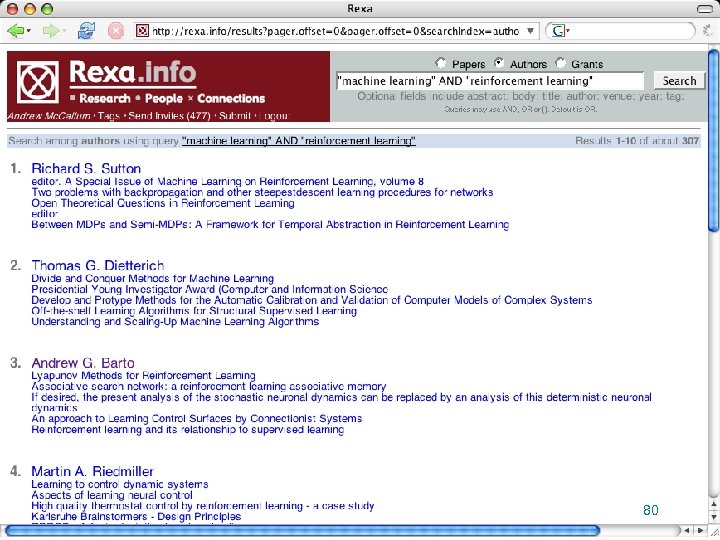This screenshot has width=720, height=540.
Task: Open the Andrew McCallum user link
Action: (49, 116)
